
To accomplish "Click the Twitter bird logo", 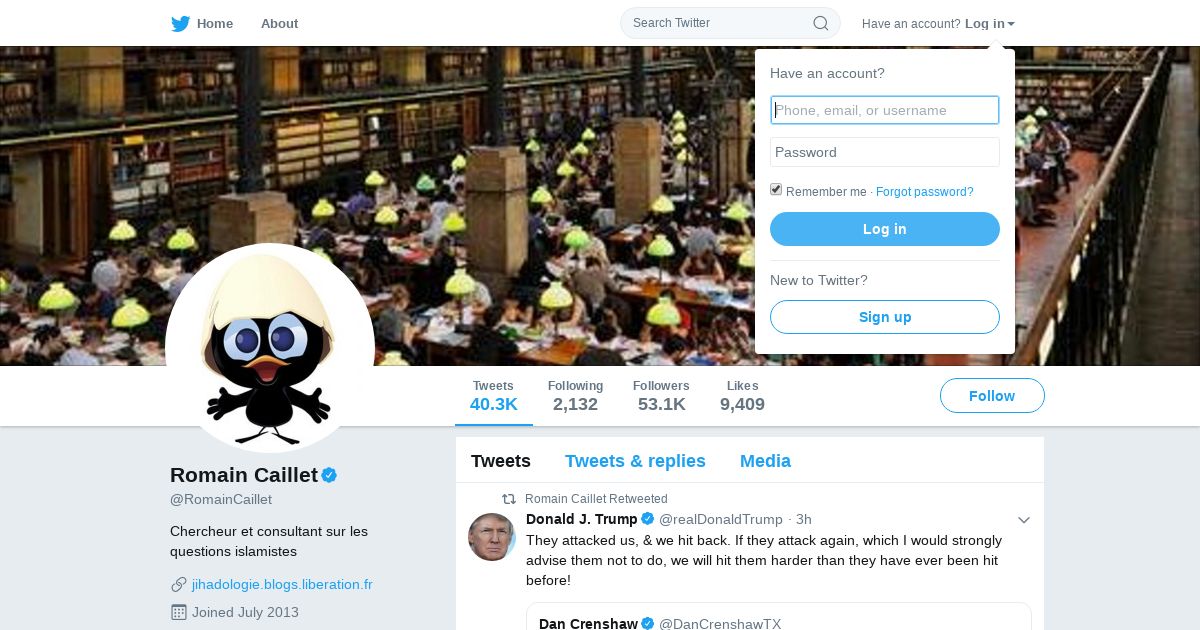I will [180, 23].
